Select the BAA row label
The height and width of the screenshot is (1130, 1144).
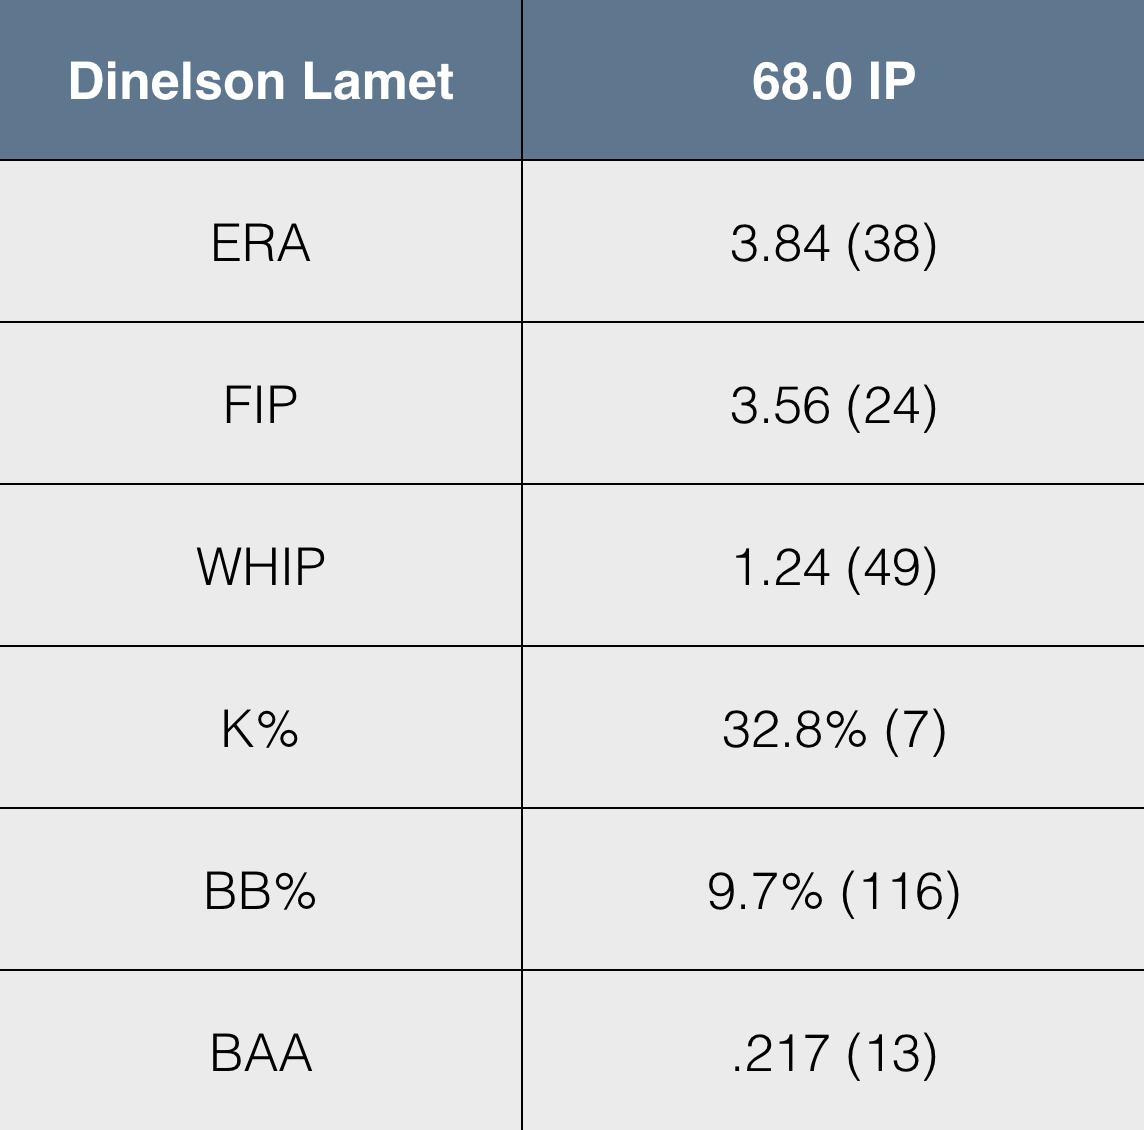[x=260, y=1053]
